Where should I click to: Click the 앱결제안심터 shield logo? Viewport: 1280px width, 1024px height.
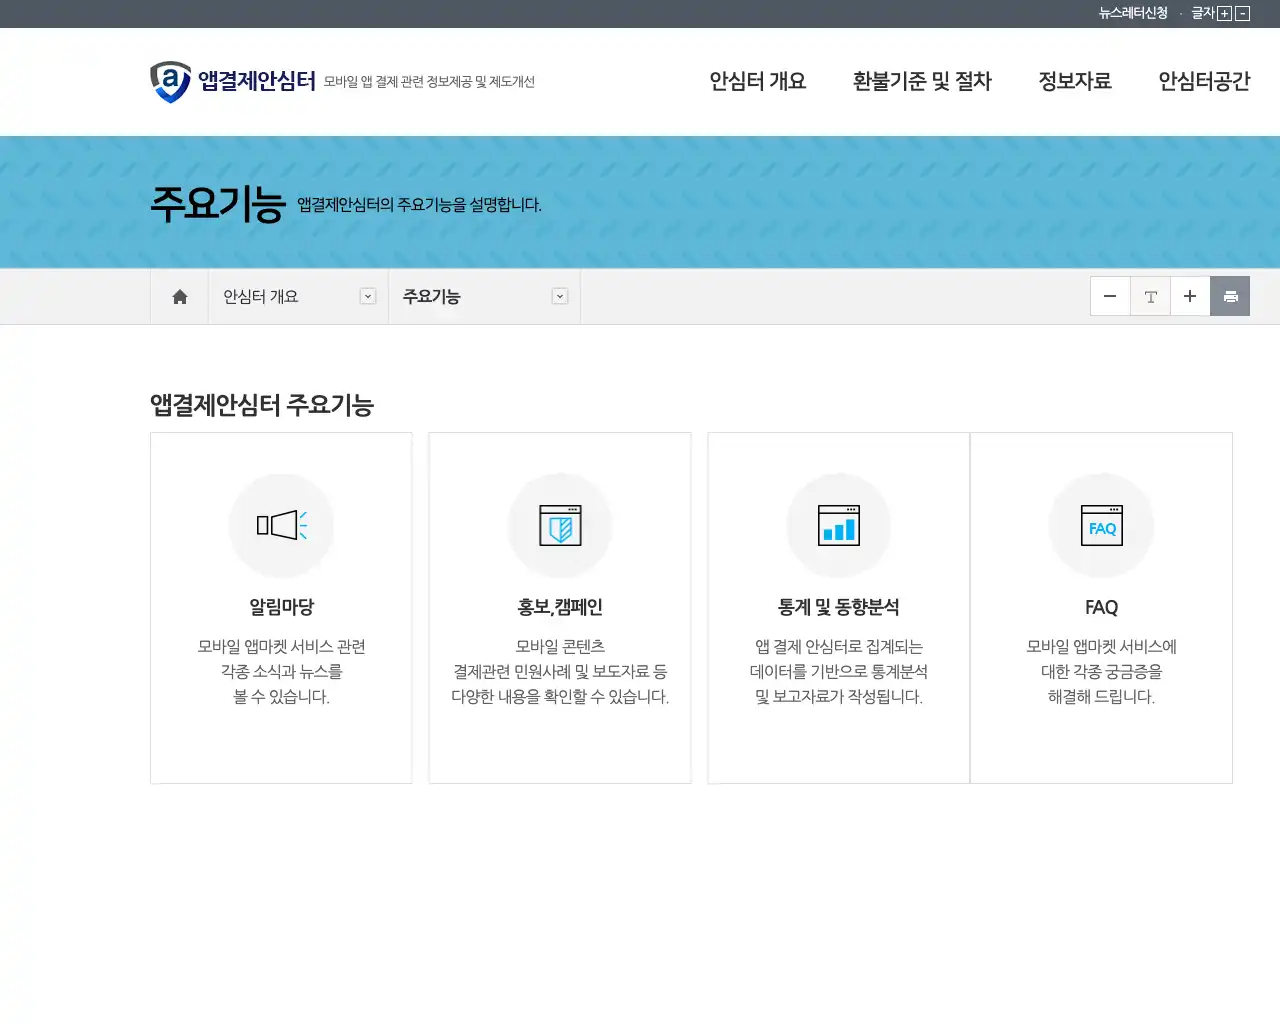tap(170, 82)
